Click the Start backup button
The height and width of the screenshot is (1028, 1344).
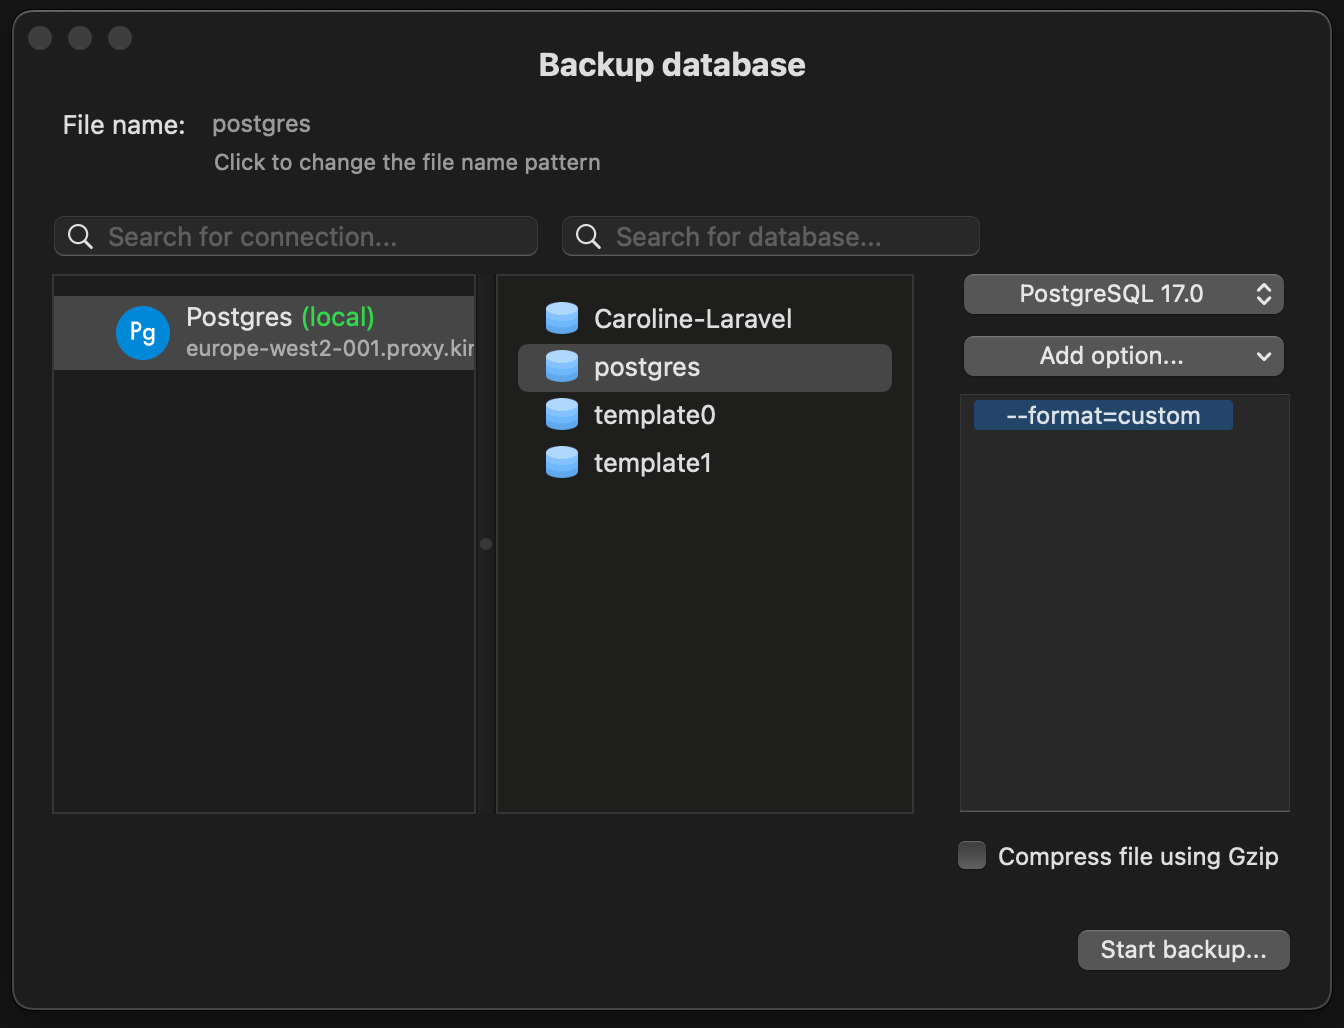click(1183, 949)
